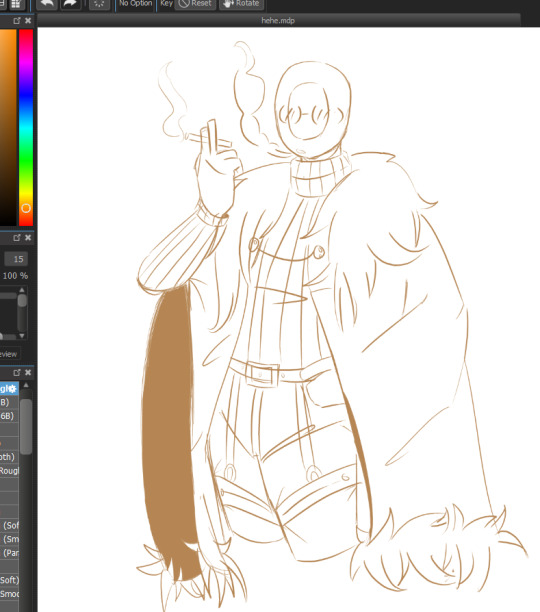Click the Redo arrow in toolbar
The image size is (540, 612).
pos(69,4)
